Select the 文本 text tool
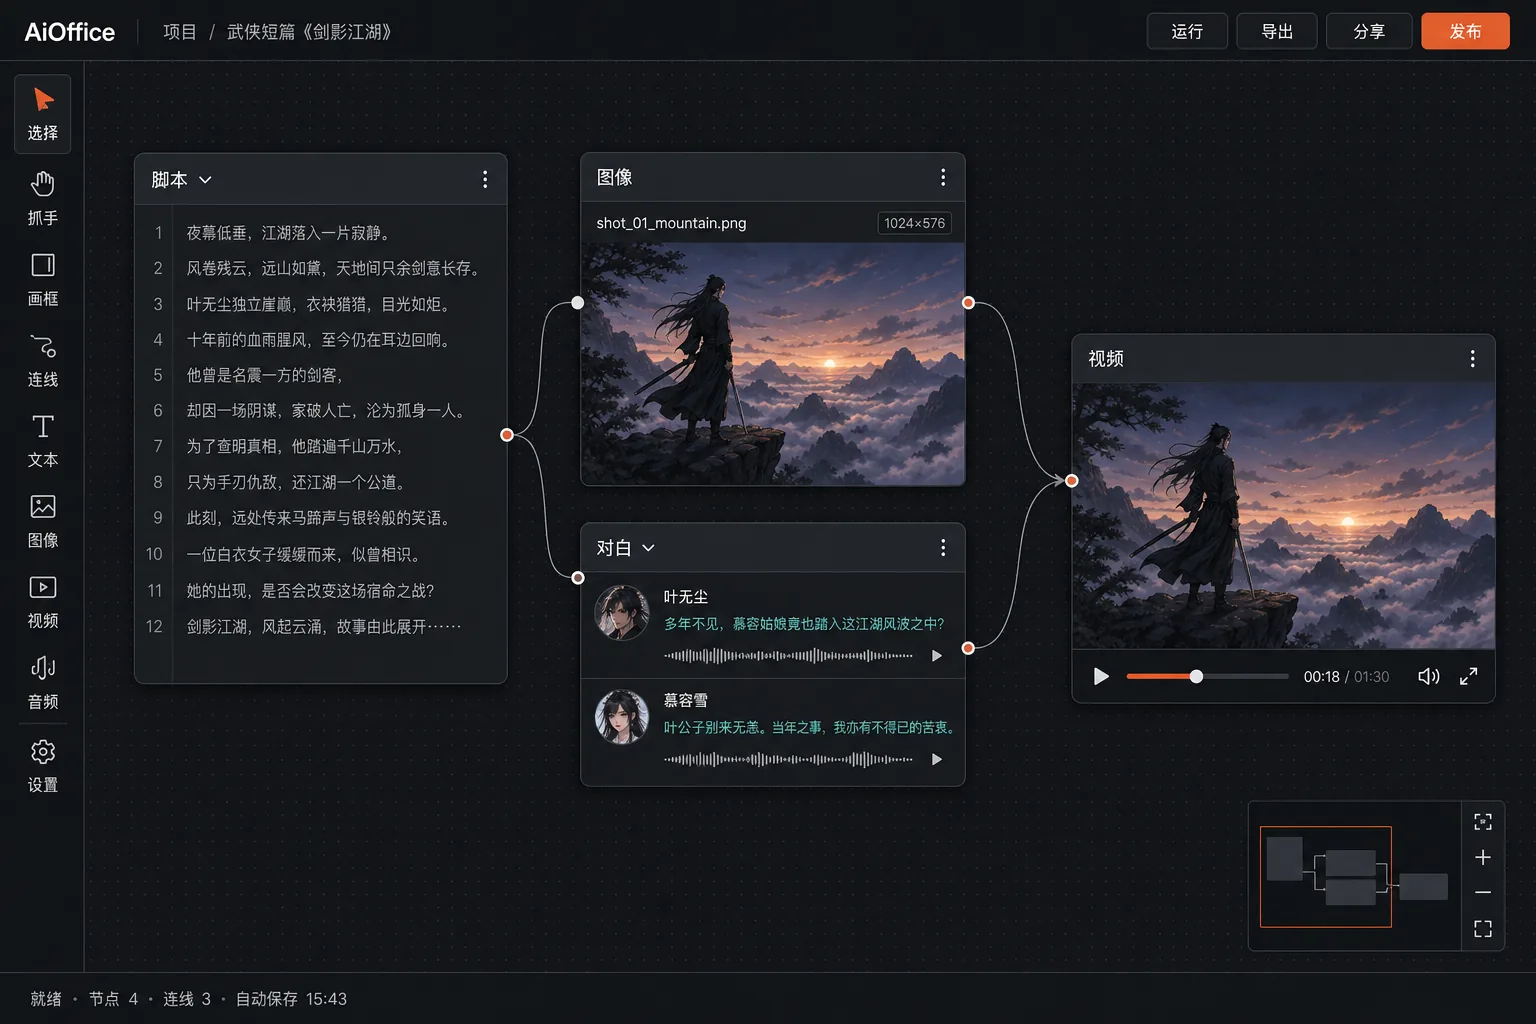The image size is (1536, 1024). pyautogui.click(x=42, y=440)
